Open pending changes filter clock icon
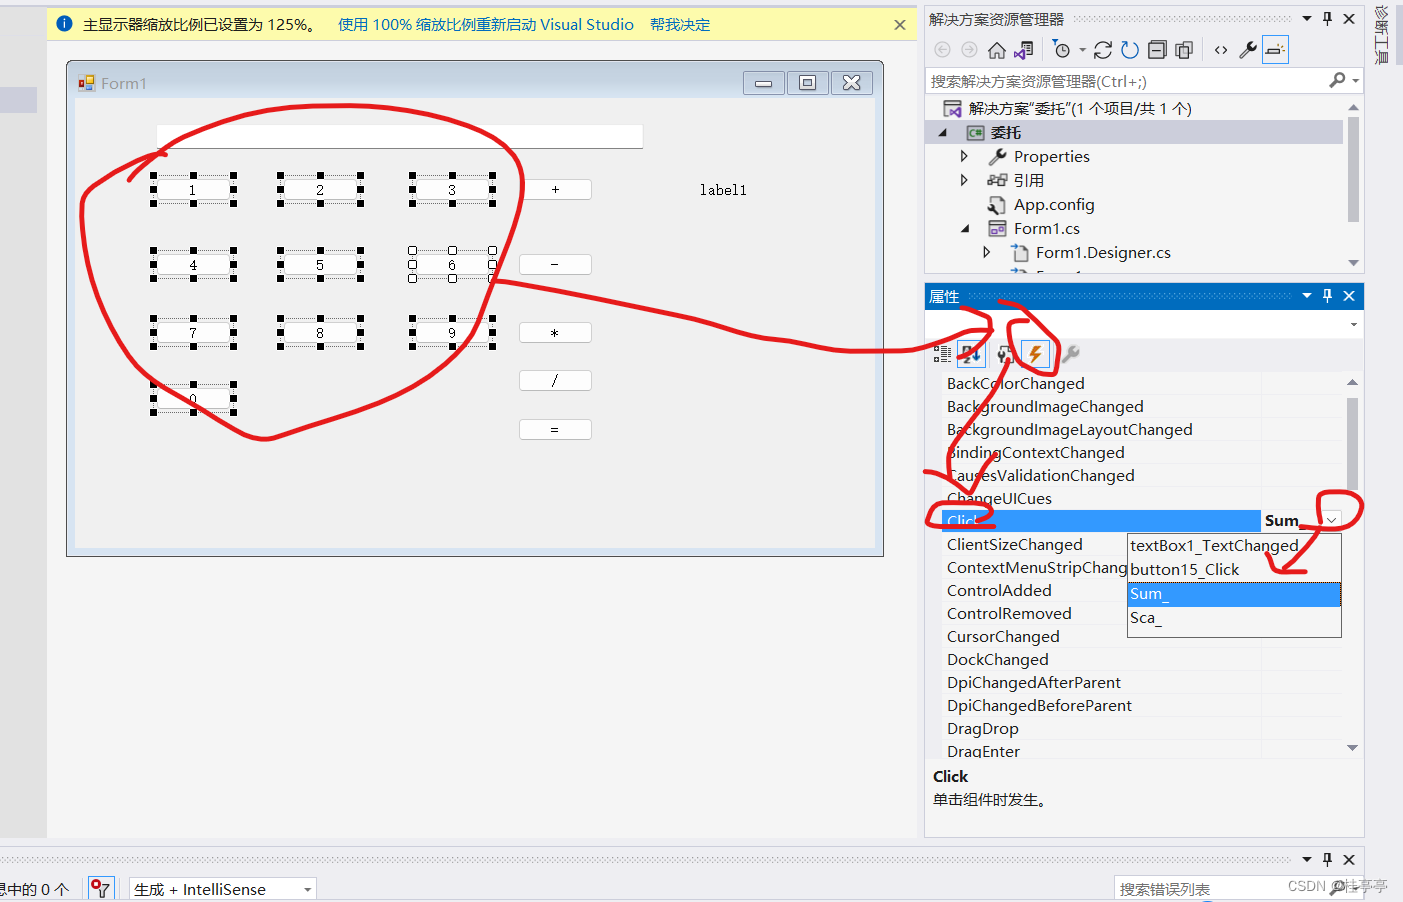 click(x=1061, y=50)
